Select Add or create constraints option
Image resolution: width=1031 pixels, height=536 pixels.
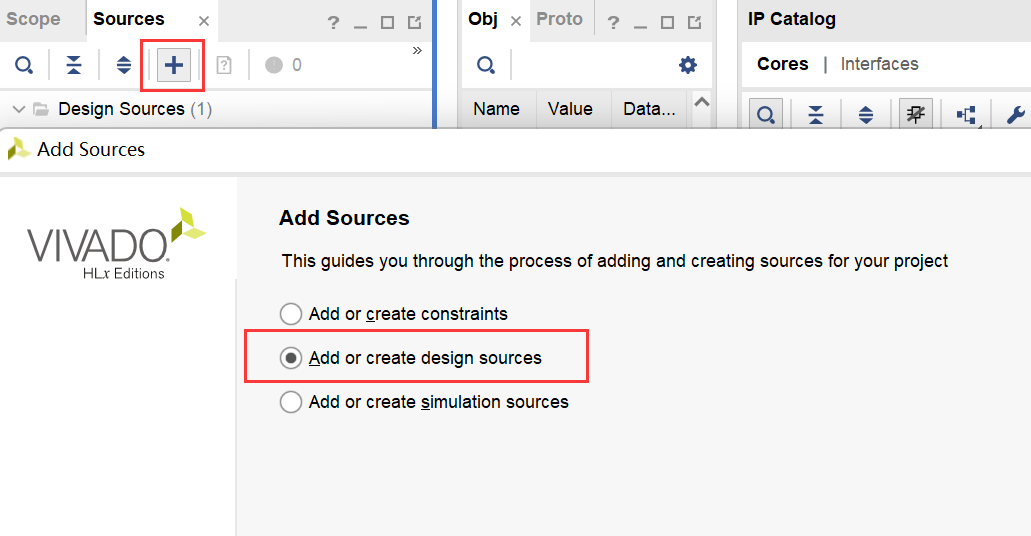coord(393,314)
